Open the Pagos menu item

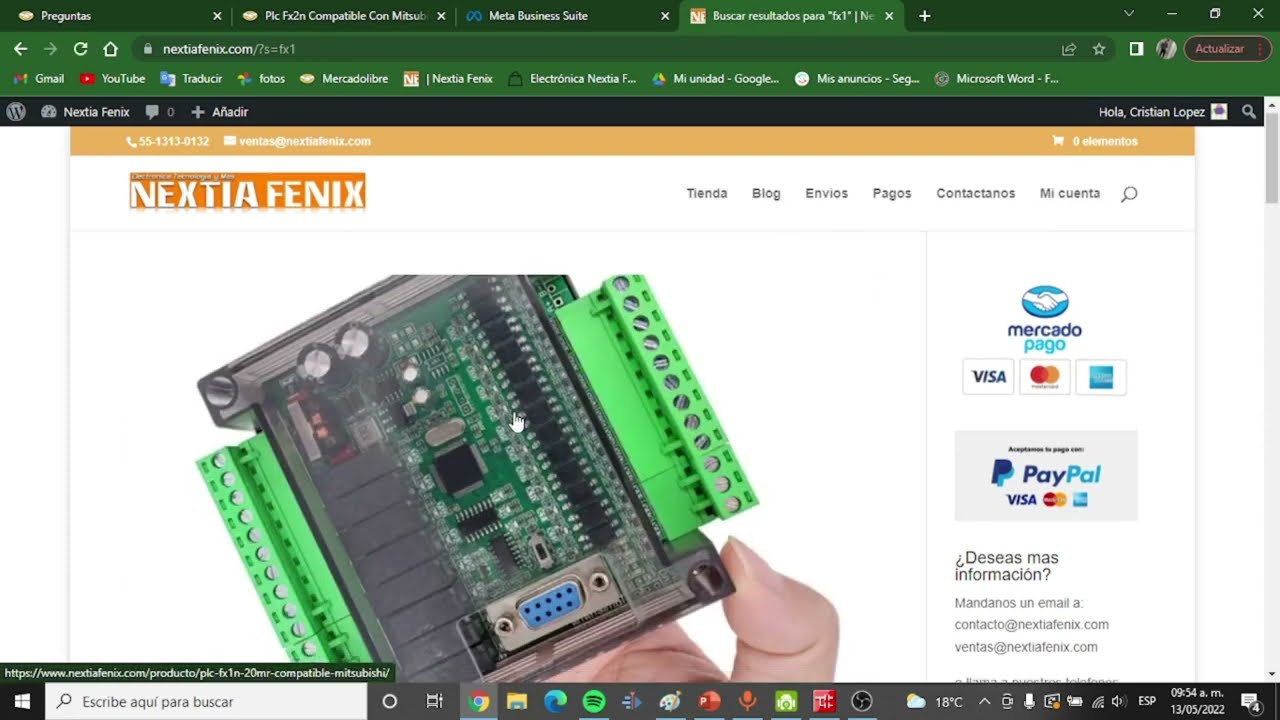[x=892, y=193]
